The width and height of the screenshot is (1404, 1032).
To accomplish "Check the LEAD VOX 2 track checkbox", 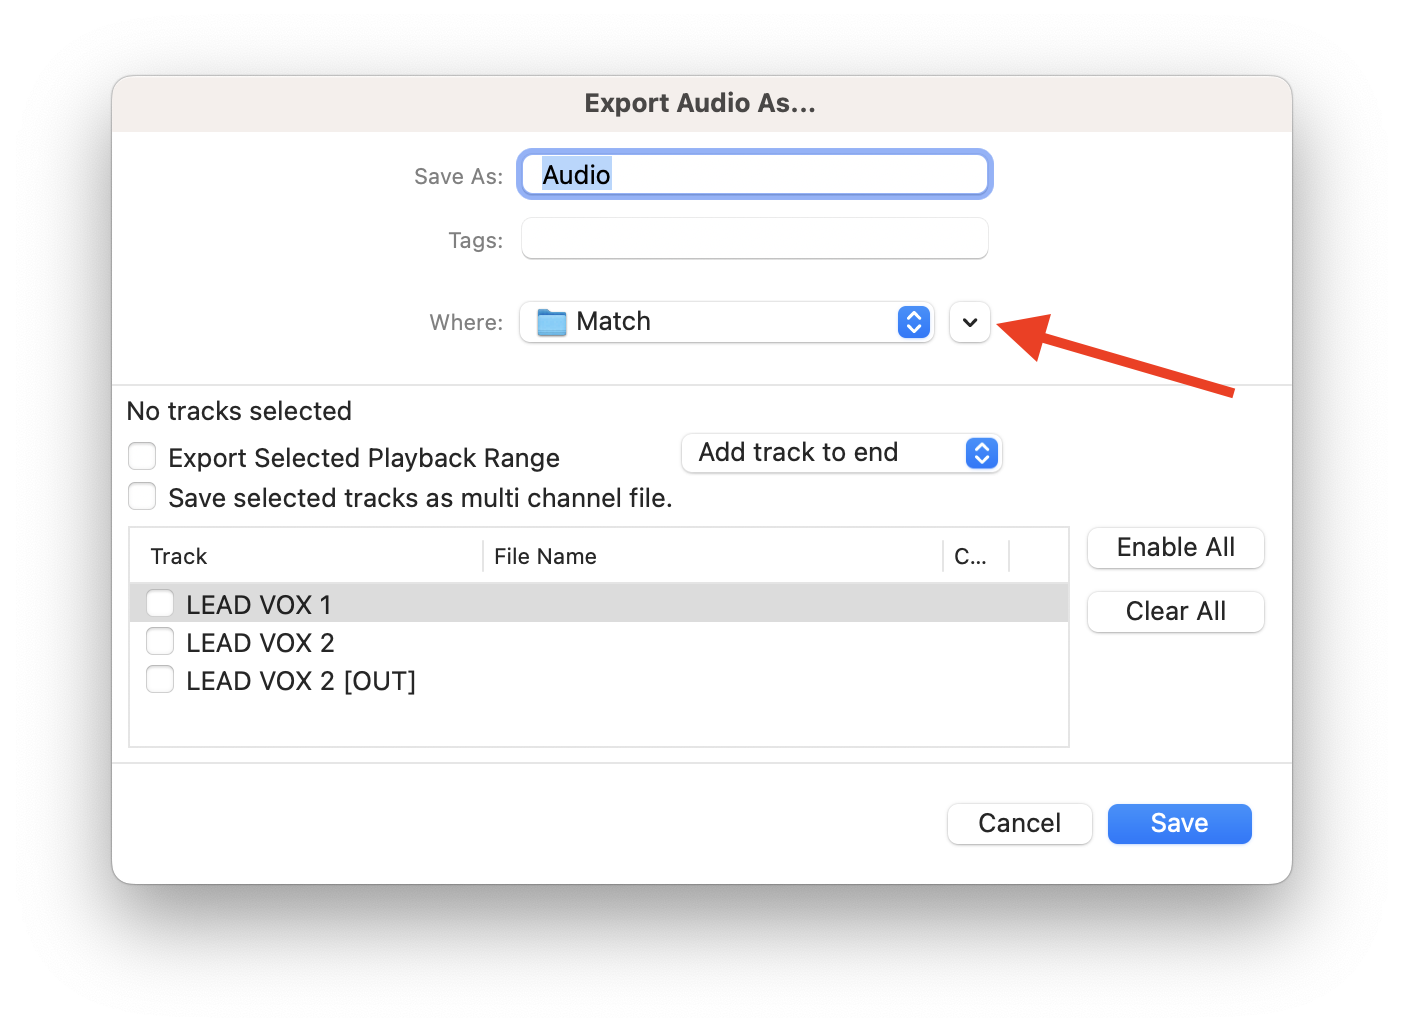I will [160, 642].
